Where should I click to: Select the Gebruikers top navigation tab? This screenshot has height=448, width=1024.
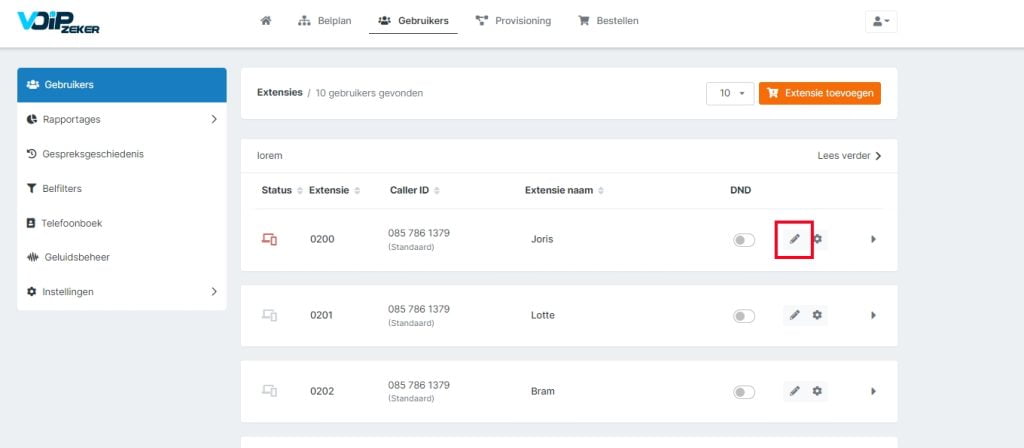tap(413, 21)
